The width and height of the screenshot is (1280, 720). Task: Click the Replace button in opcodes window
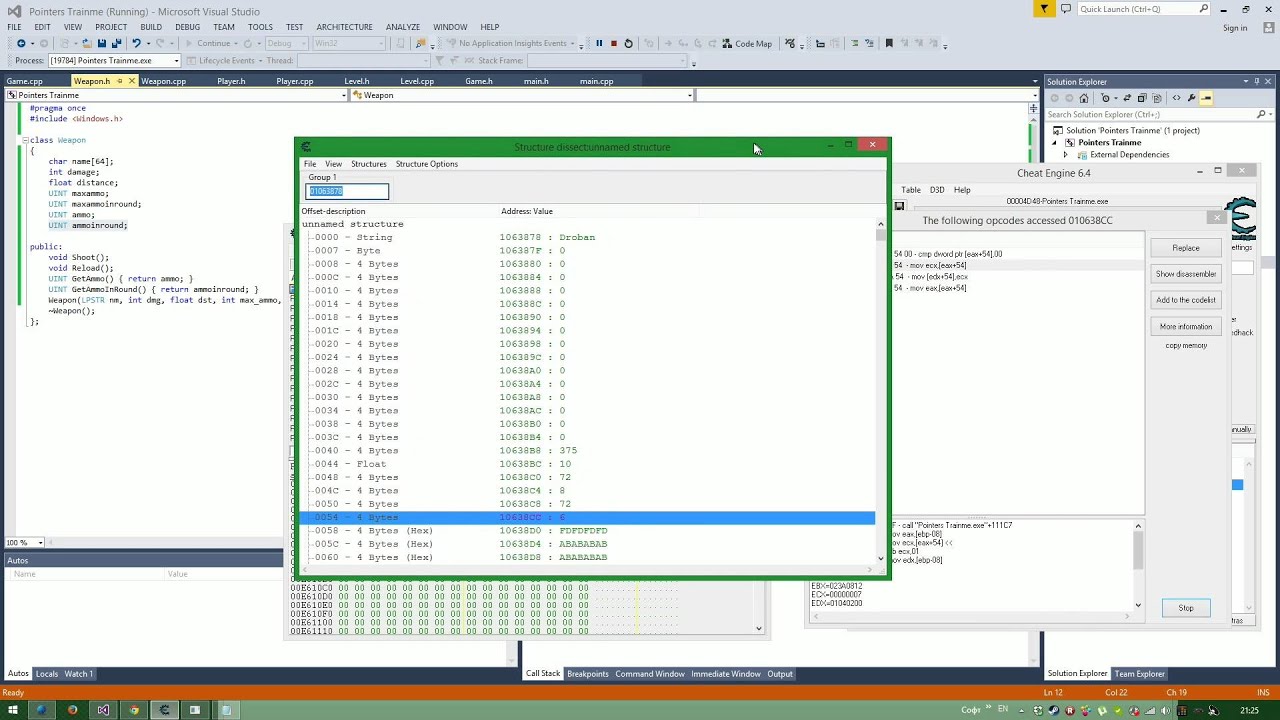point(1186,248)
